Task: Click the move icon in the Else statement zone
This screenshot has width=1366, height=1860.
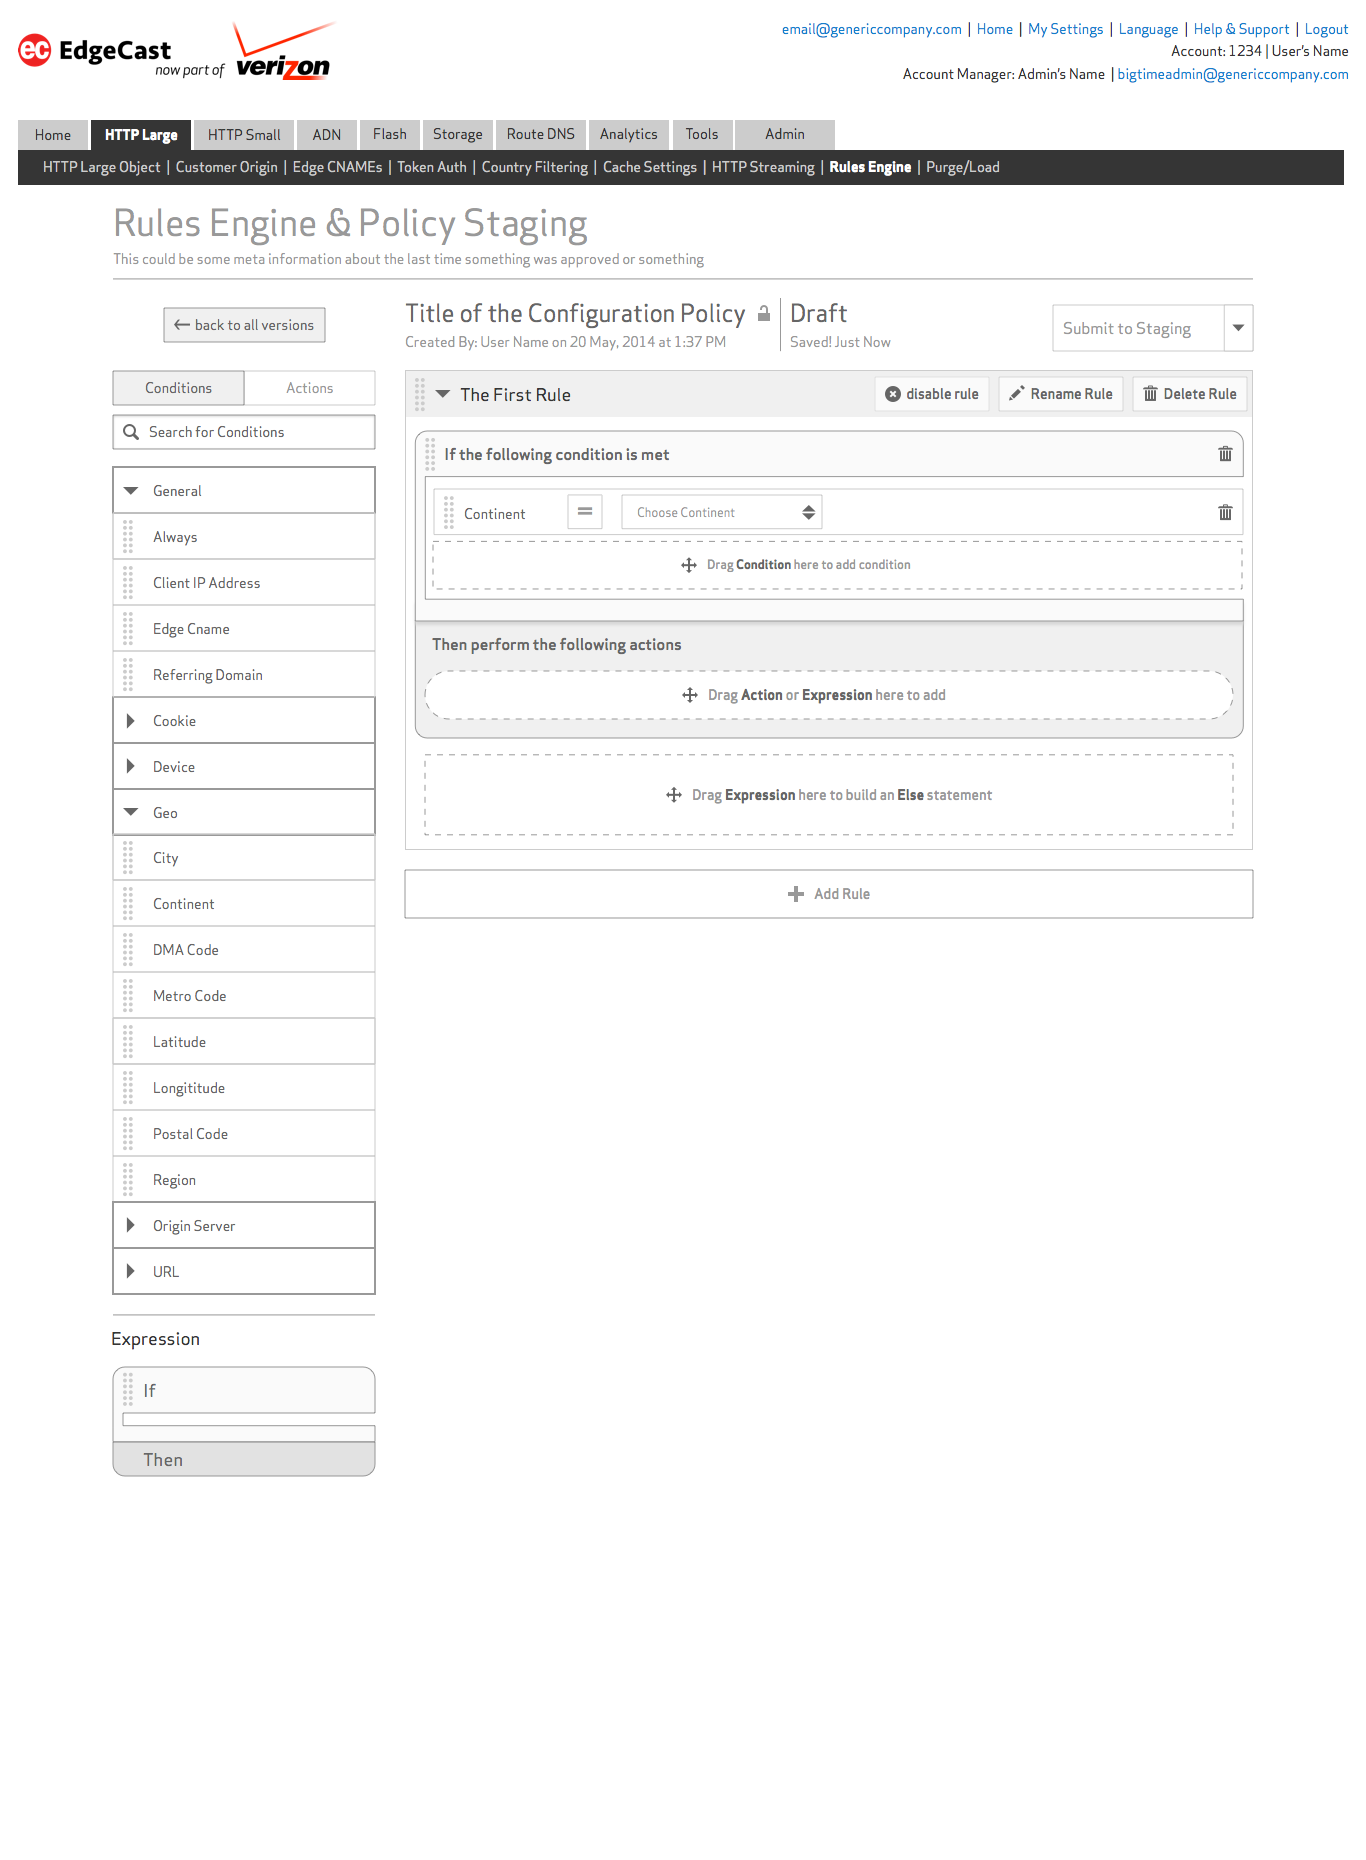Action: pyautogui.click(x=674, y=795)
